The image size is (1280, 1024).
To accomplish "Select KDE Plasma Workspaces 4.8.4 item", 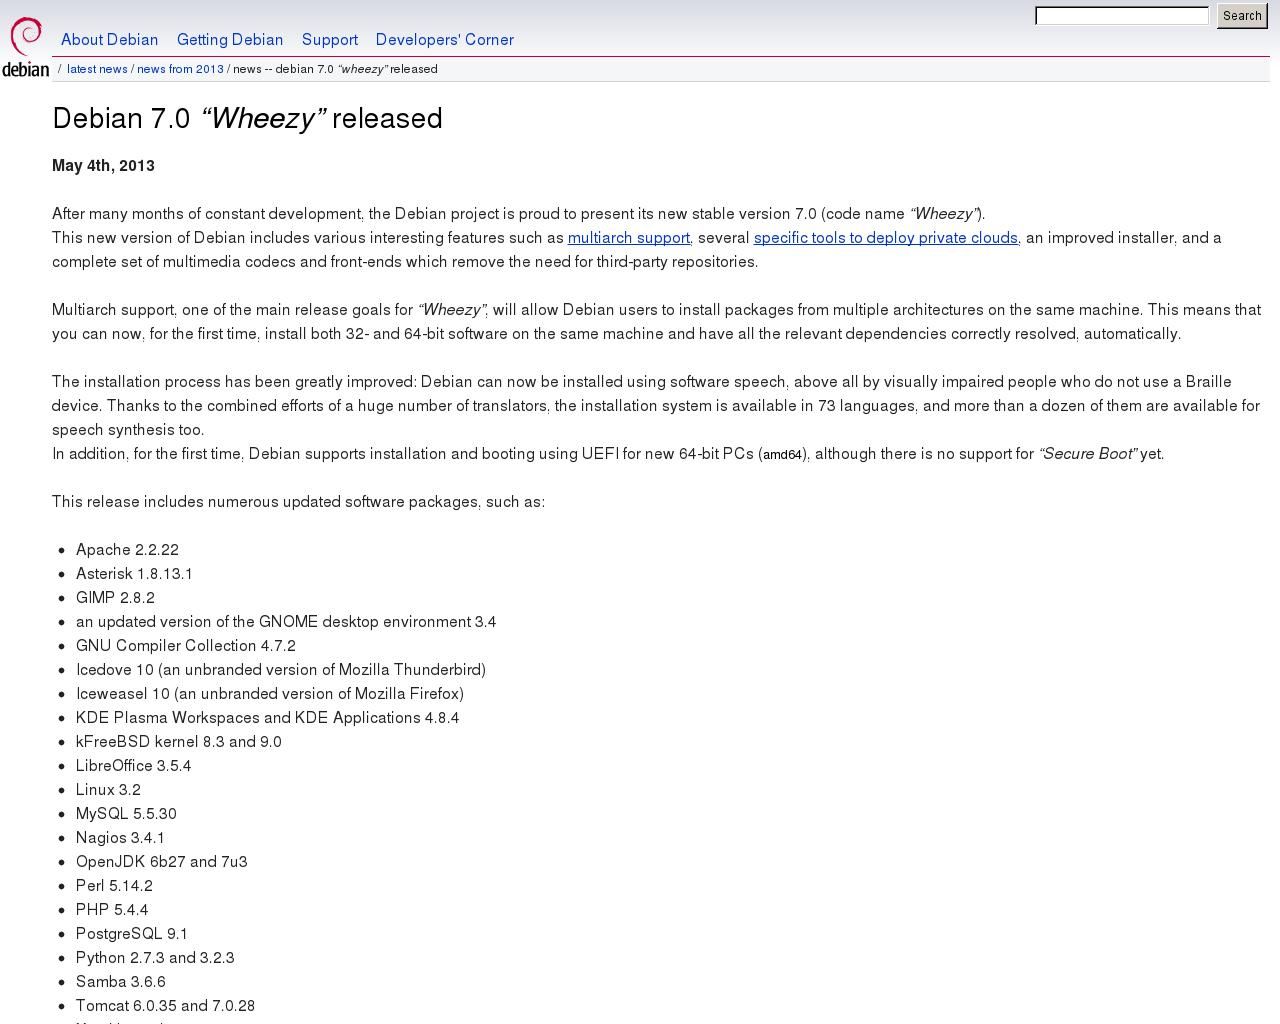I will tap(268, 718).
